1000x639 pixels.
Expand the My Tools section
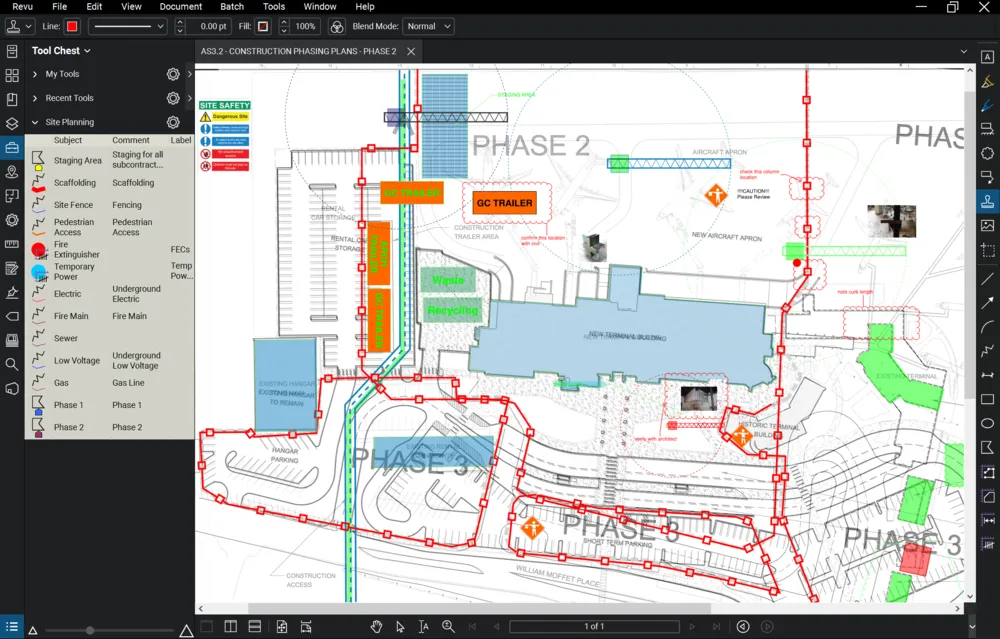(35, 74)
